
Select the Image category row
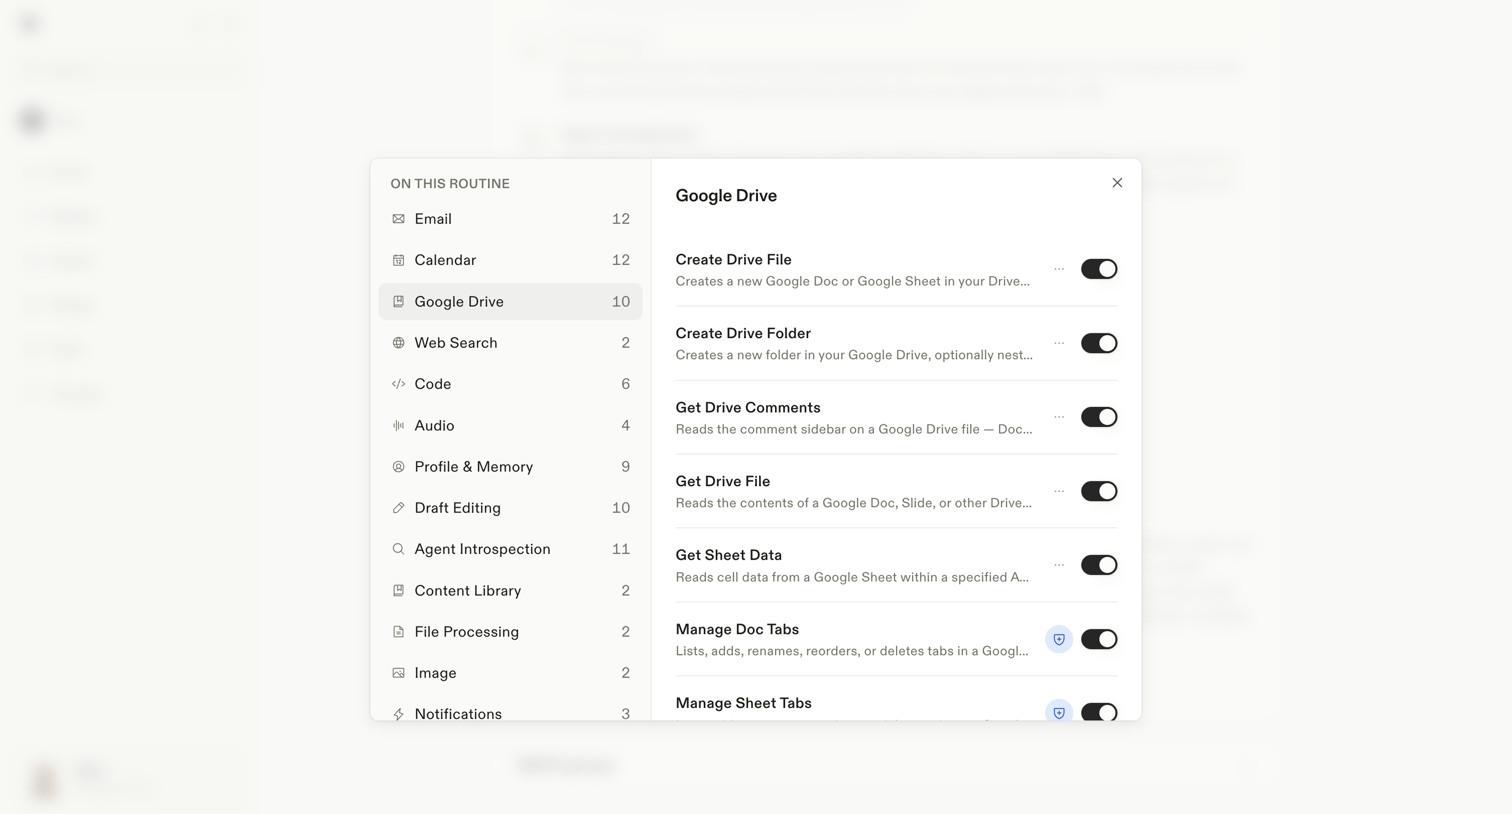(x=510, y=673)
